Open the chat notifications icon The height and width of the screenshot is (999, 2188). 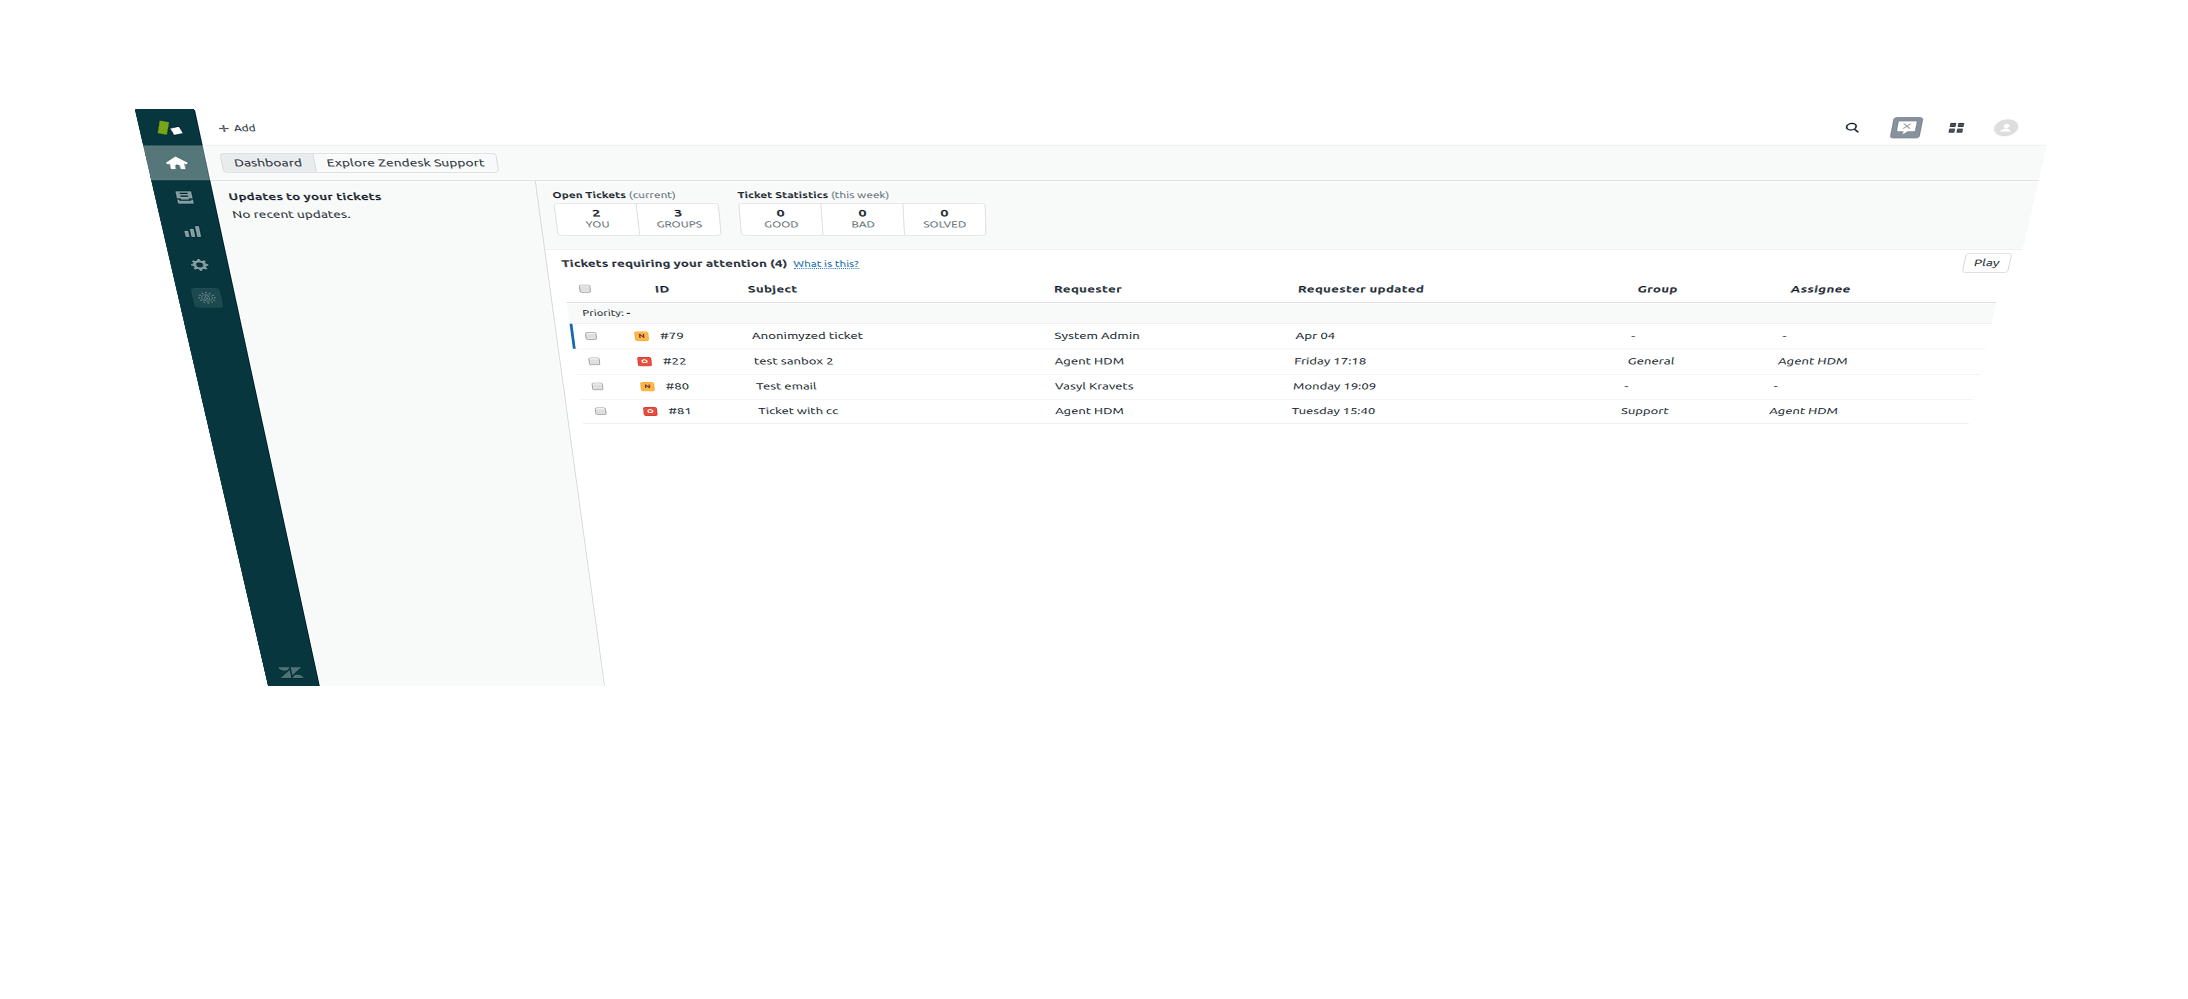coord(1906,128)
